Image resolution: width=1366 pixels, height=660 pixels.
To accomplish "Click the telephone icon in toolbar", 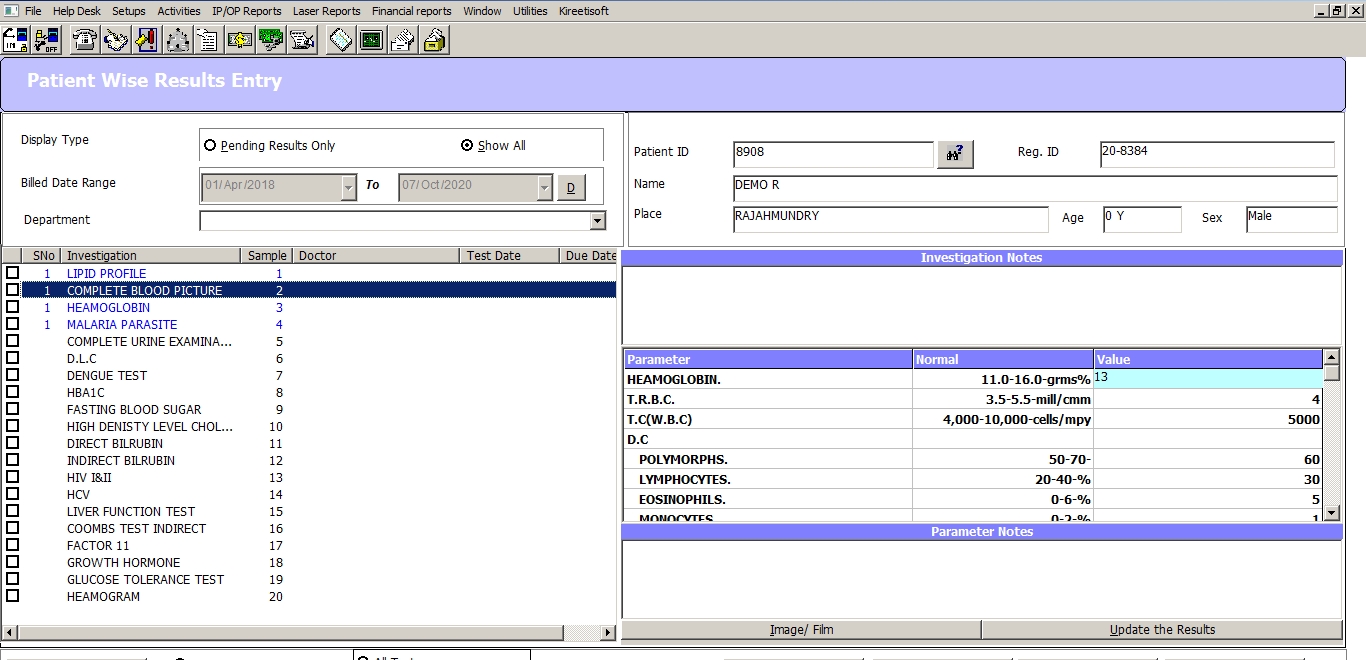I will tap(86, 40).
